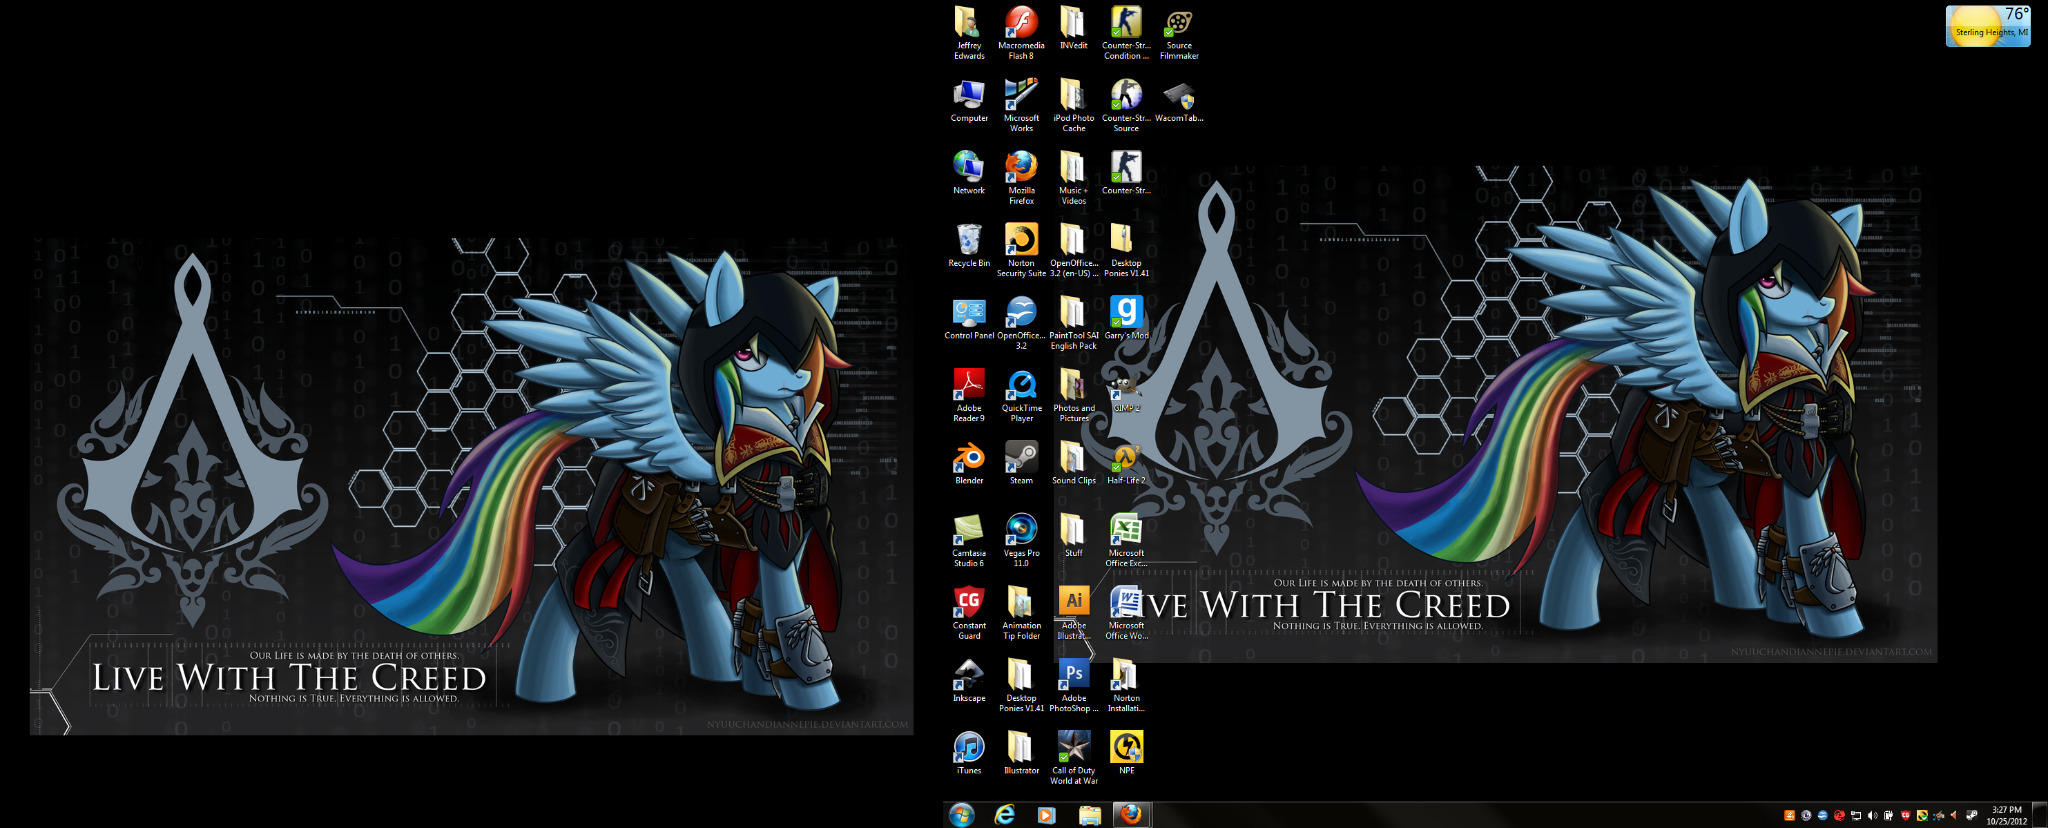Open the Steam tray icon
This screenshot has width=2048, height=828.
pyautogui.click(x=1971, y=816)
